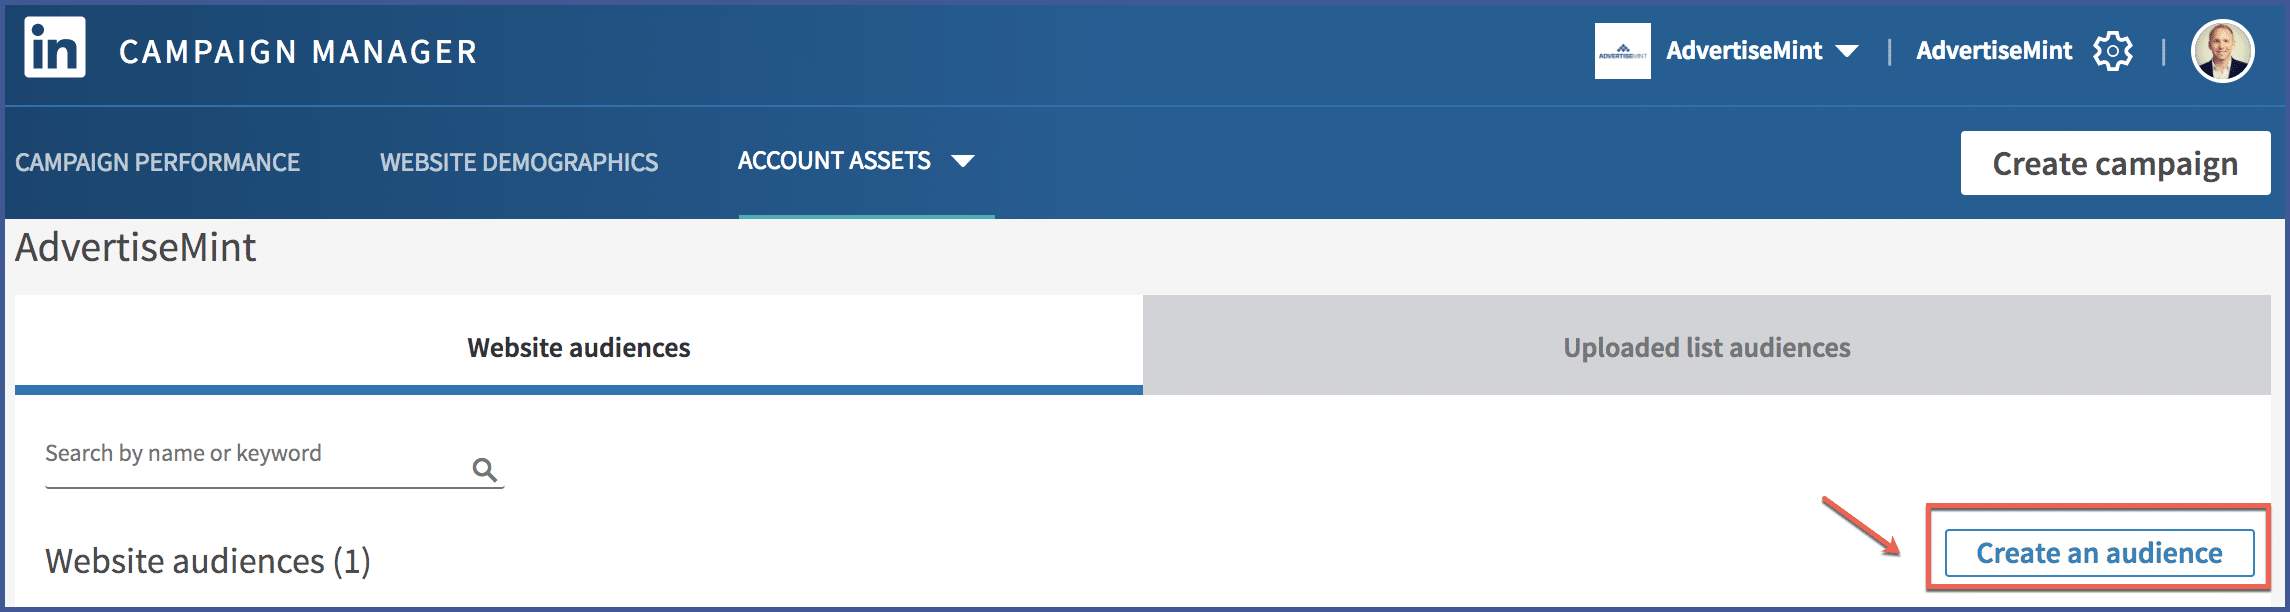Switch to Uploaded list audiences tab

pyautogui.click(x=1707, y=345)
